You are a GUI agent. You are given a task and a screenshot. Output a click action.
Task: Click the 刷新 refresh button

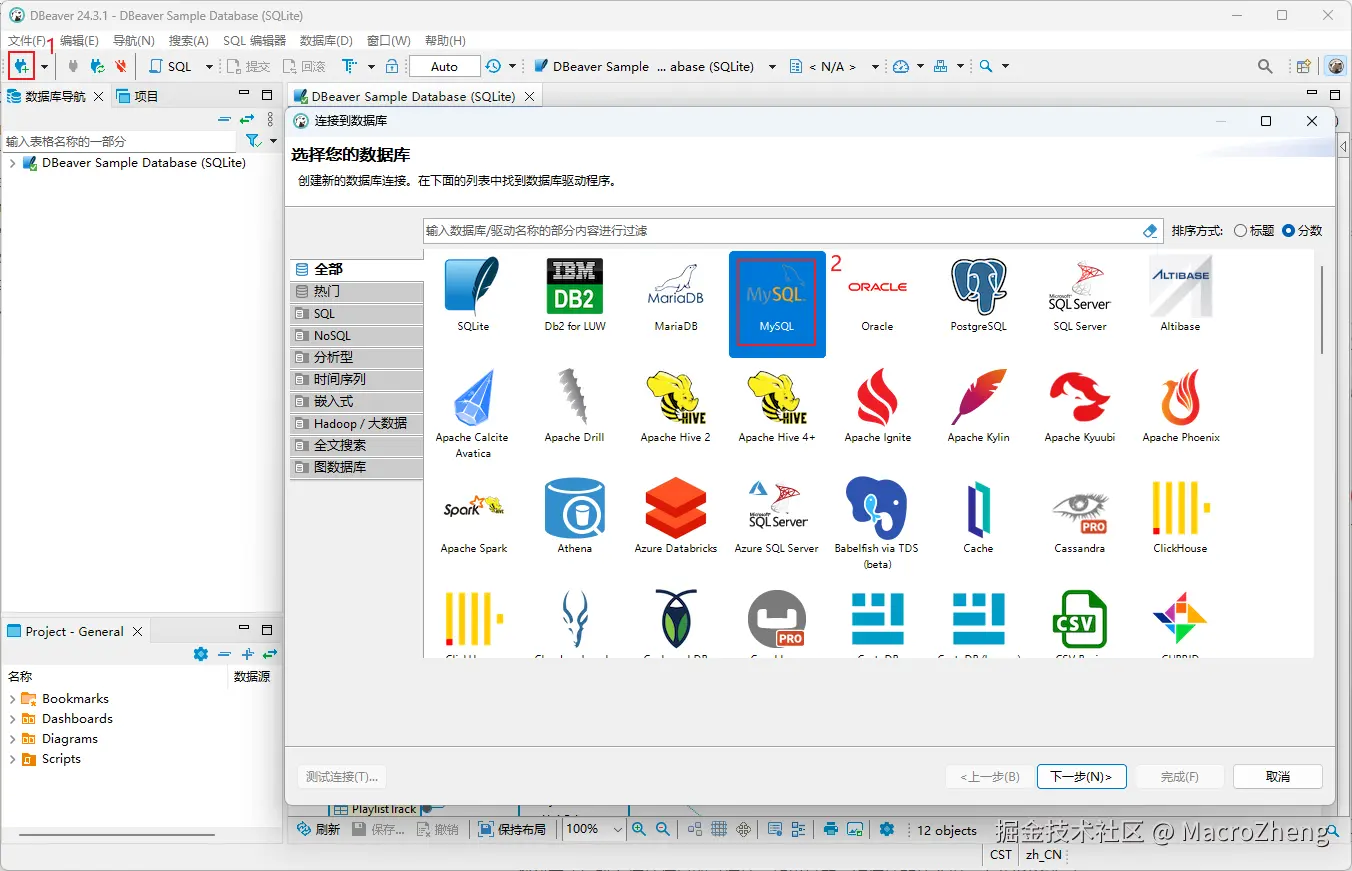pyautogui.click(x=318, y=829)
